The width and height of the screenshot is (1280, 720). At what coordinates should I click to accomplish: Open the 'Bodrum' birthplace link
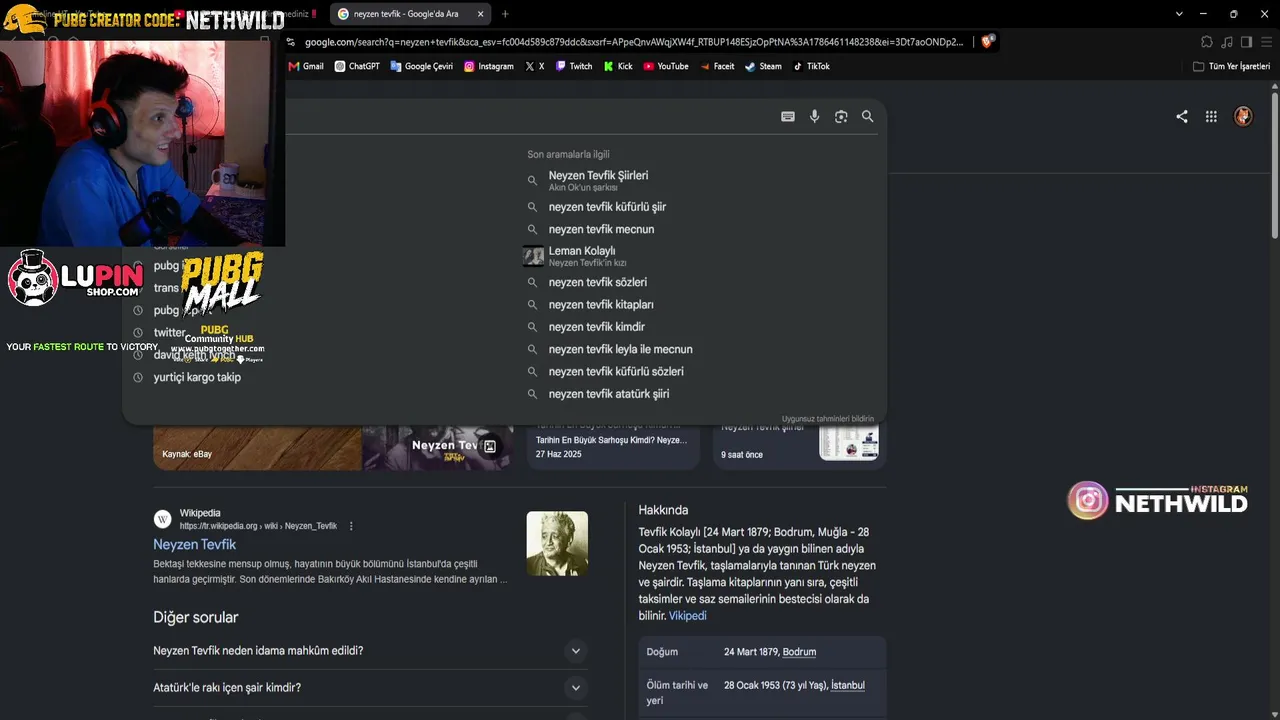coord(799,652)
